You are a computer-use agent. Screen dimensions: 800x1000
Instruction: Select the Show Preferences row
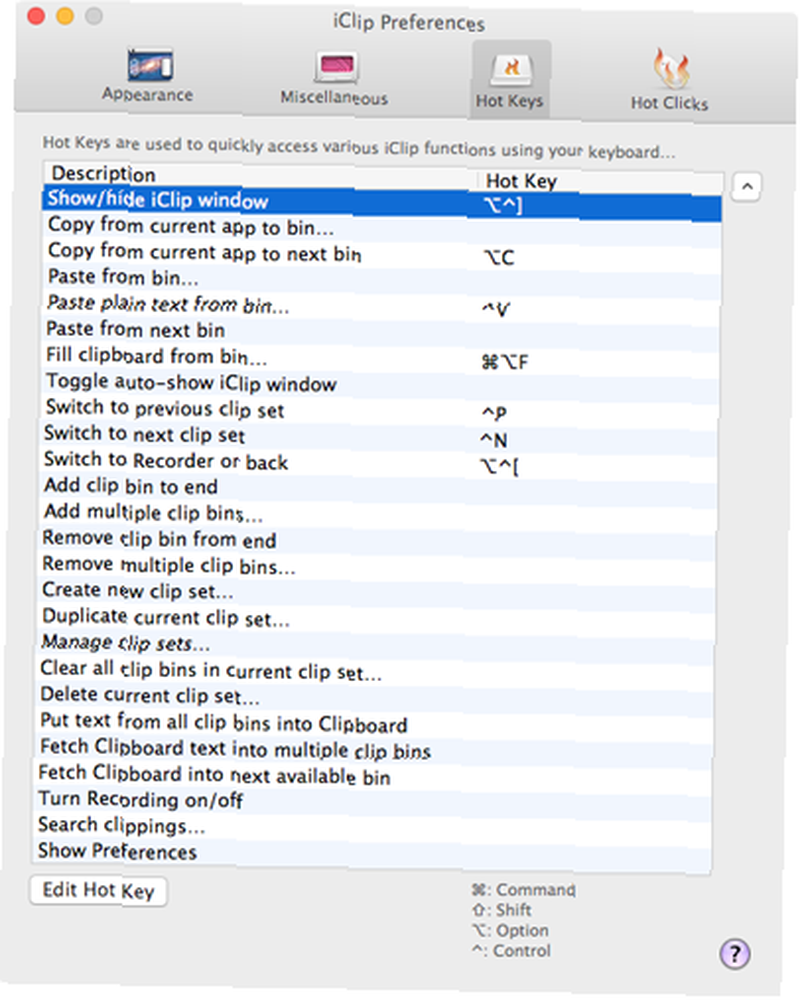point(374,852)
